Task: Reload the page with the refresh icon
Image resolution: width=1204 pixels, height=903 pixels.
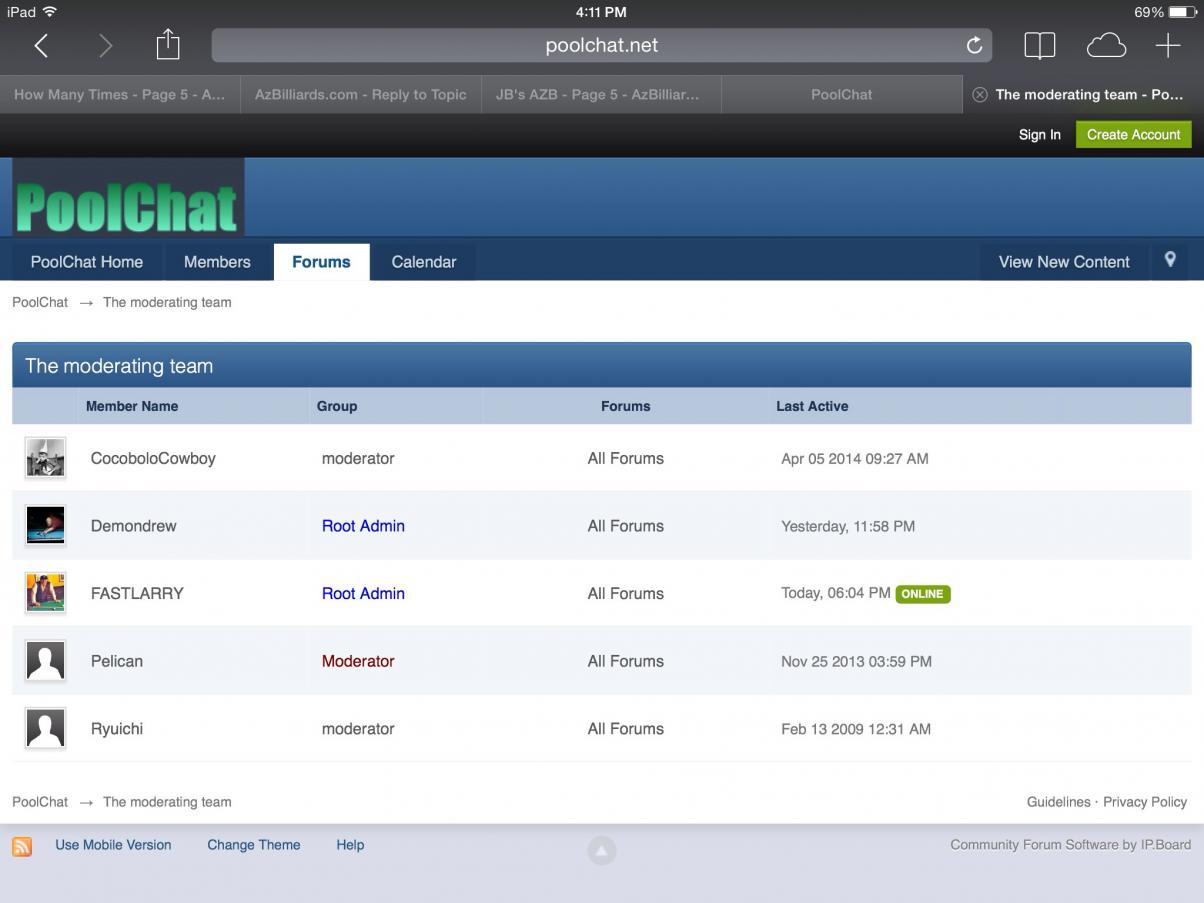Action: point(974,45)
